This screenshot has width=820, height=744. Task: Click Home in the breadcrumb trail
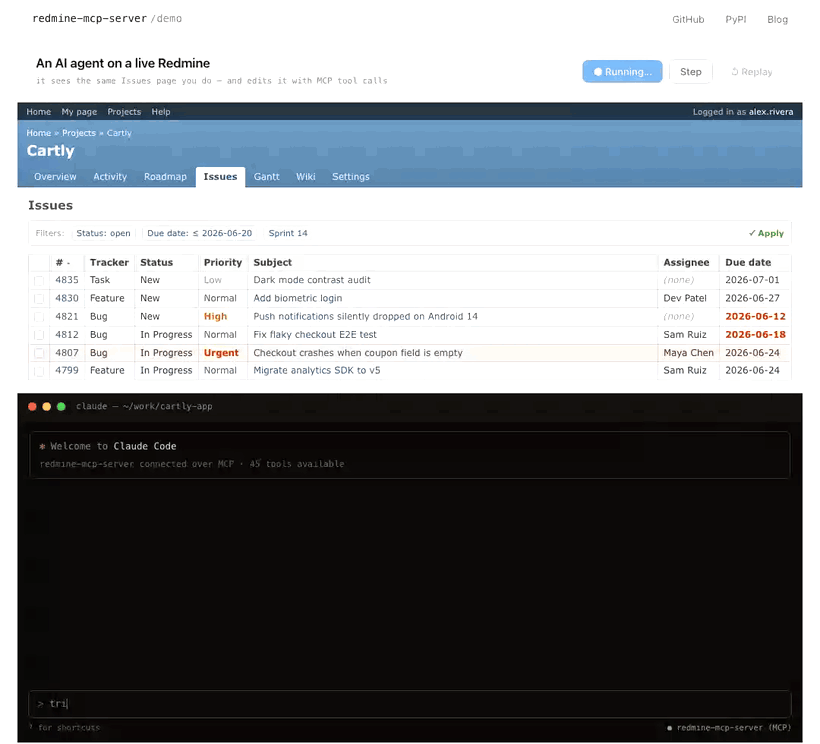39,133
